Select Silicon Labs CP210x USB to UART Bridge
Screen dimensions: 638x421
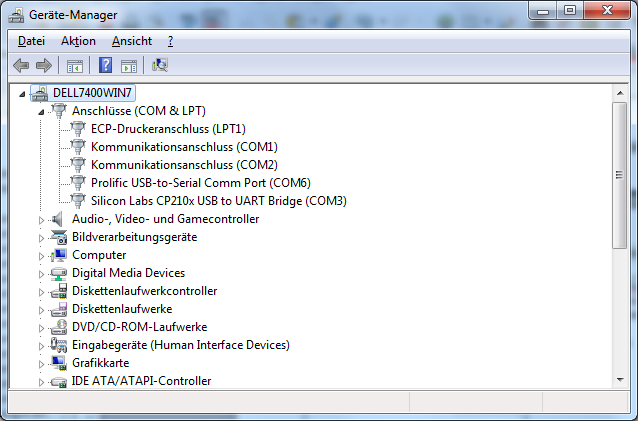pyautogui.click(x=218, y=201)
